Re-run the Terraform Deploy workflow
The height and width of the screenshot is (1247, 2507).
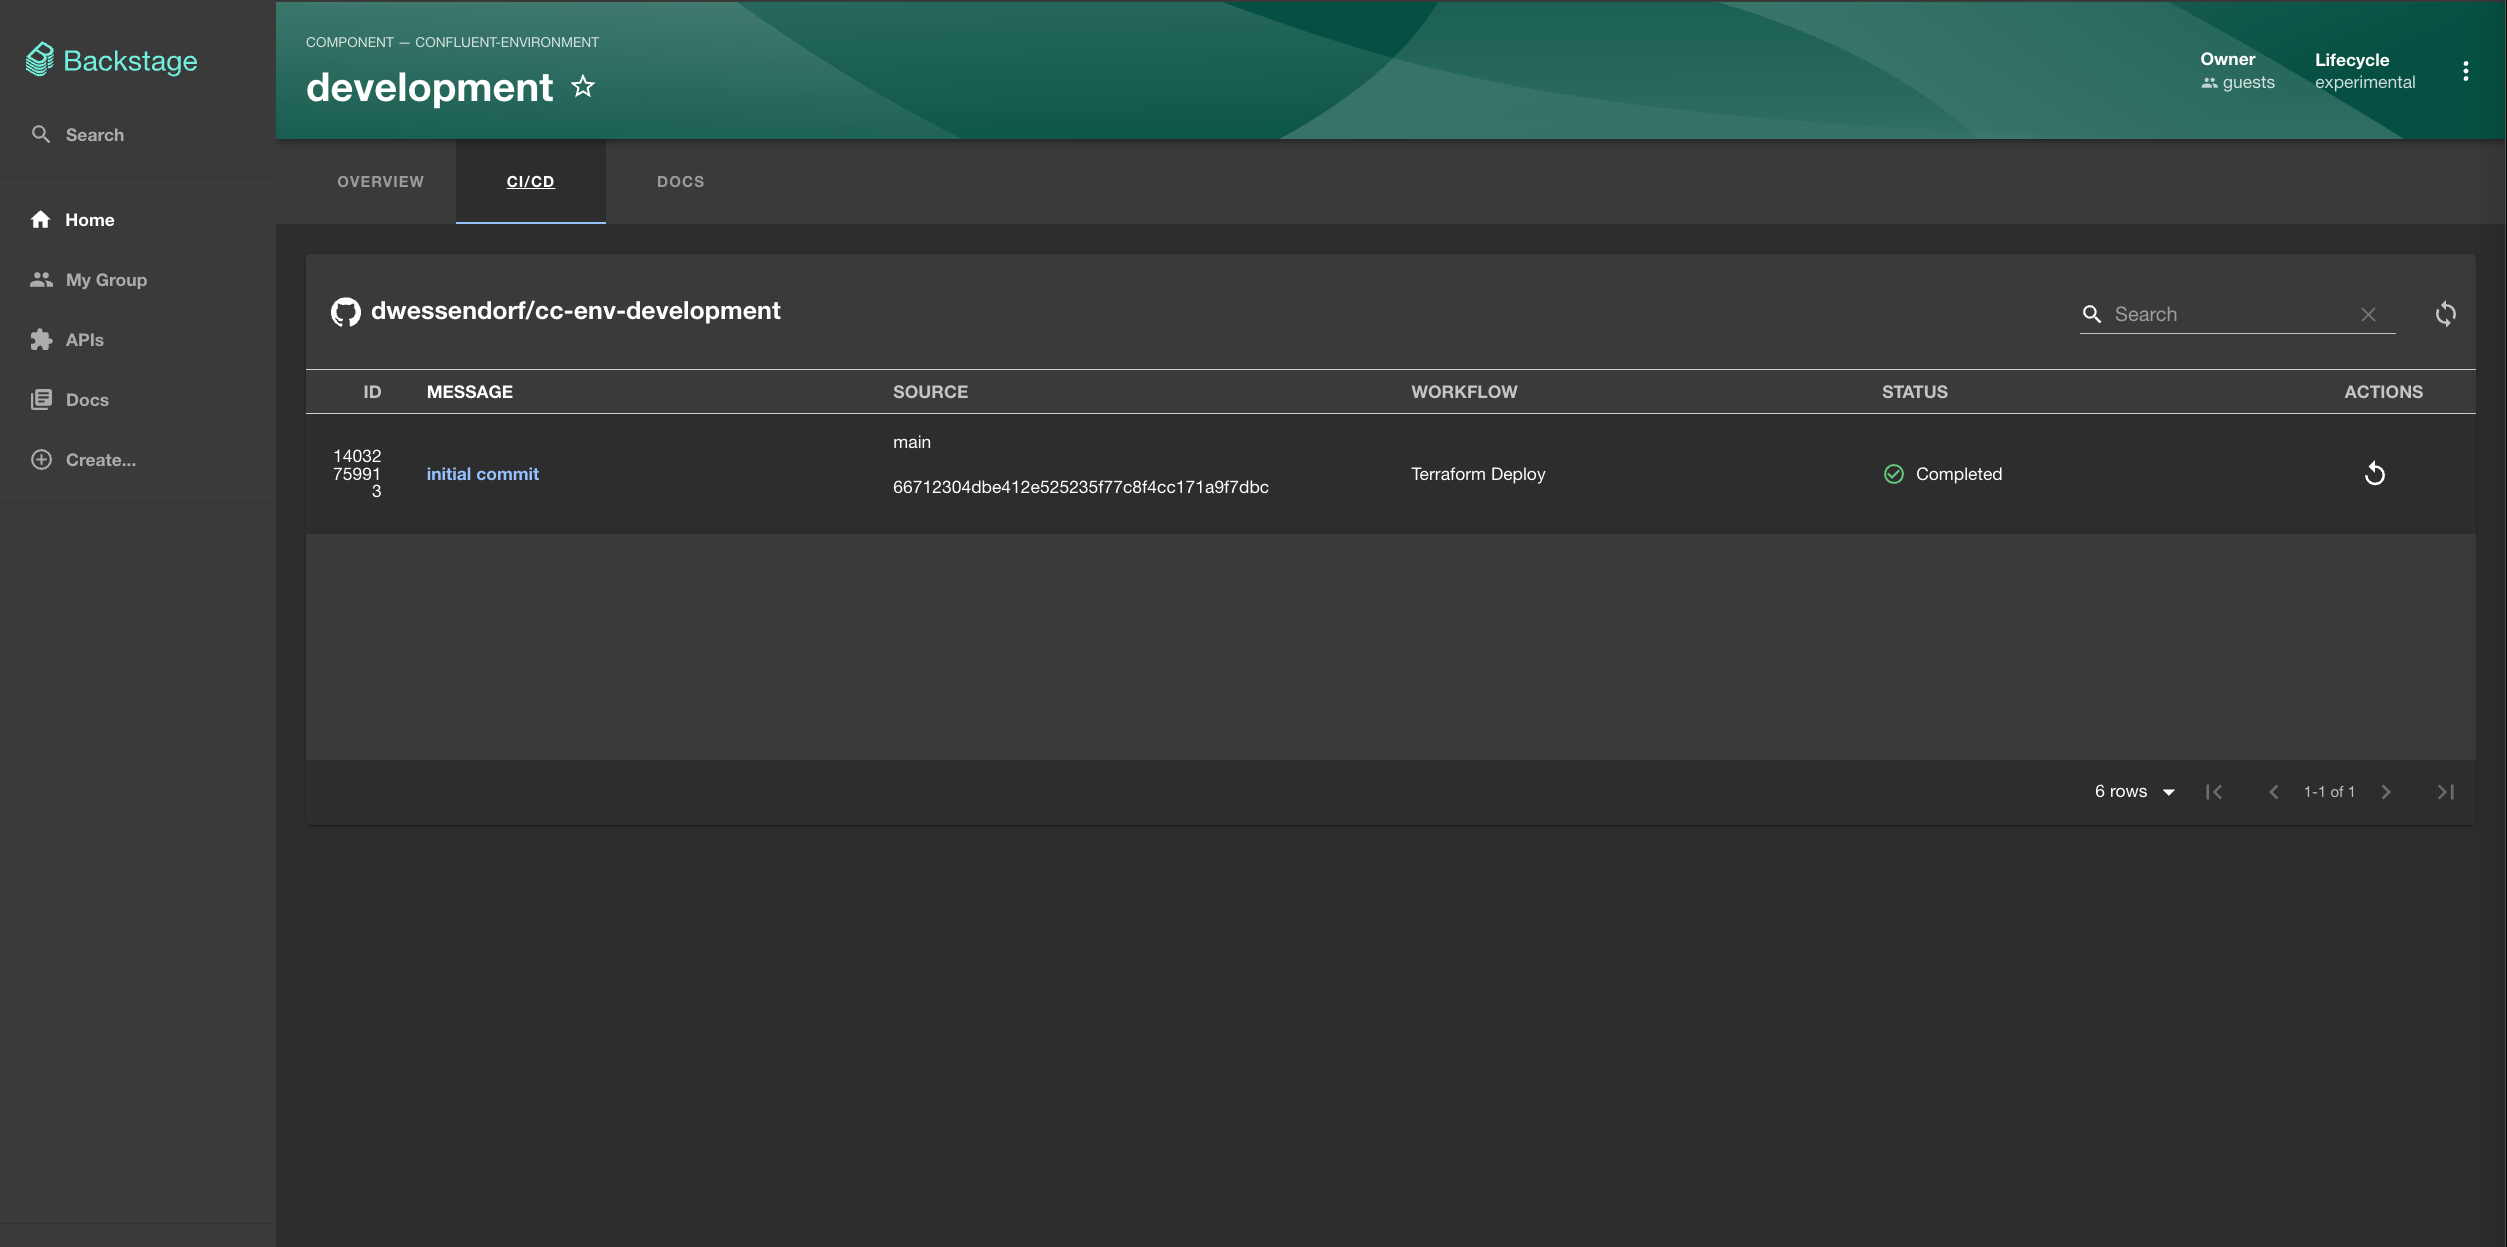coord(2375,474)
